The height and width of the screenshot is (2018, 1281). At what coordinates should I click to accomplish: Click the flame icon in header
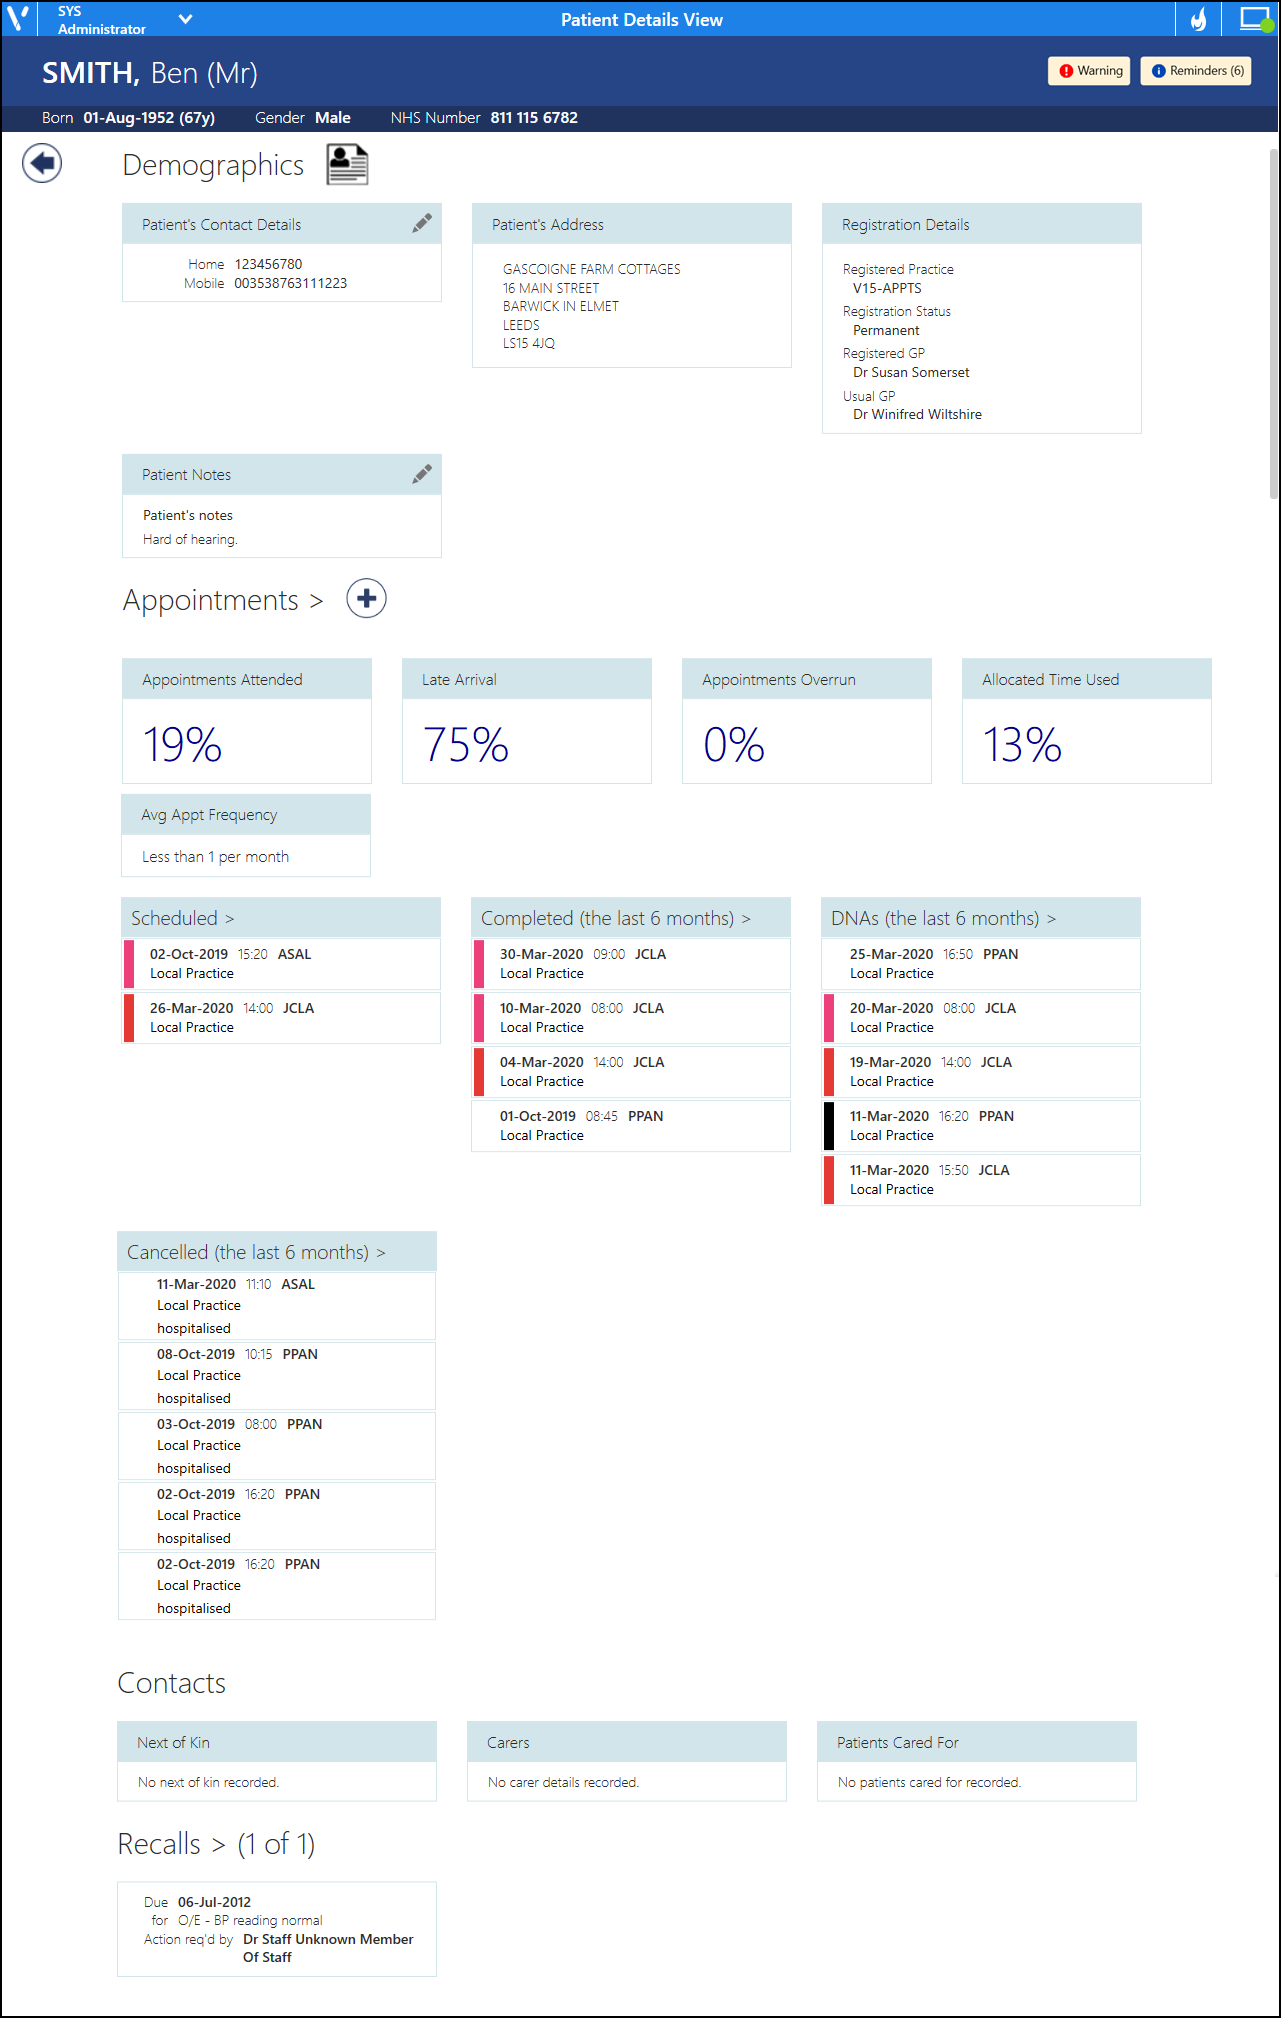pos(1198,19)
